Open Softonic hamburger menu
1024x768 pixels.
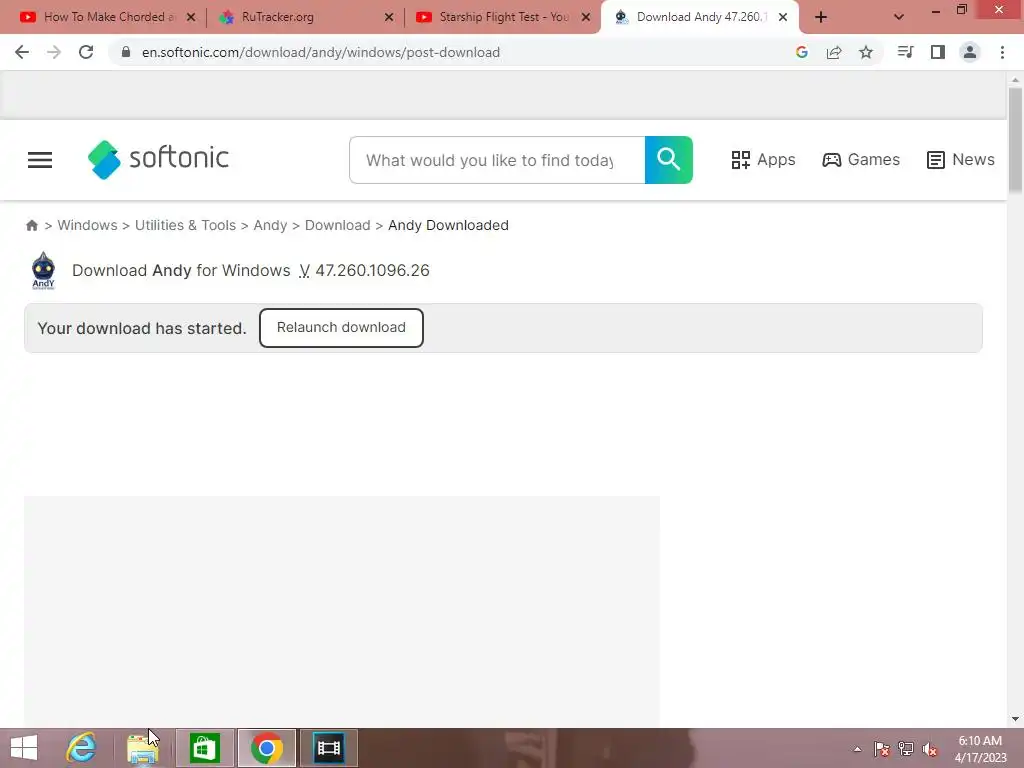40,160
